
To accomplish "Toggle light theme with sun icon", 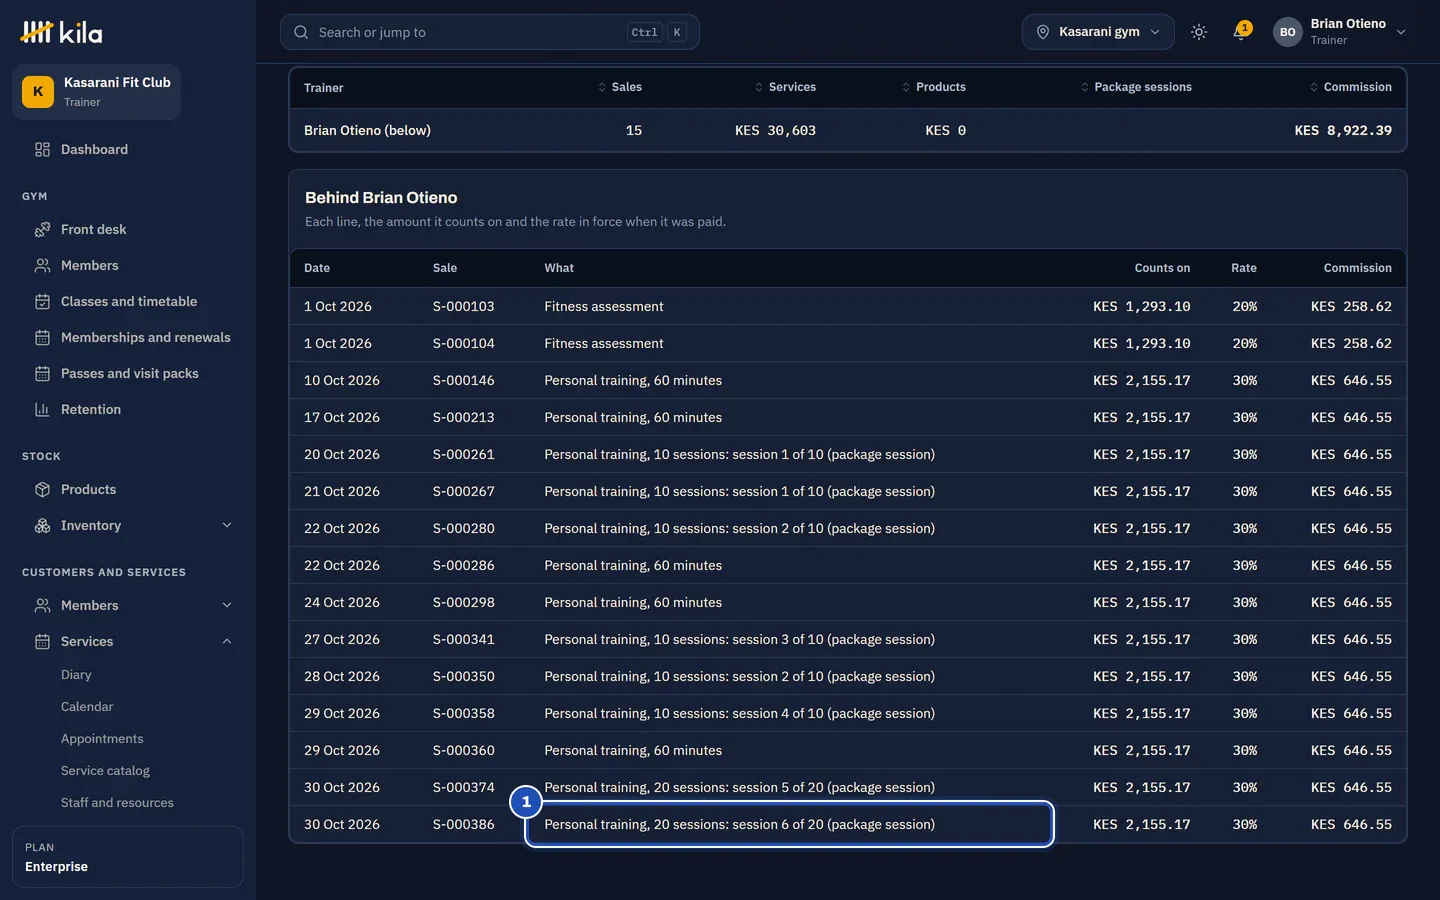I will (x=1199, y=32).
